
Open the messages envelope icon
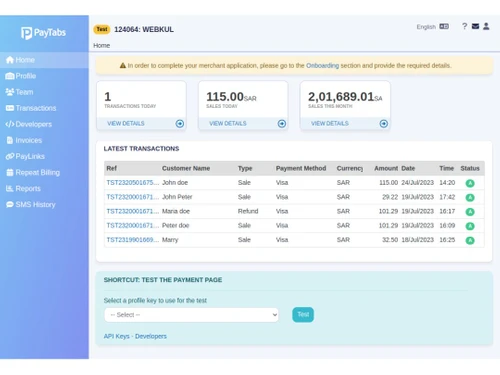click(475, 26)
